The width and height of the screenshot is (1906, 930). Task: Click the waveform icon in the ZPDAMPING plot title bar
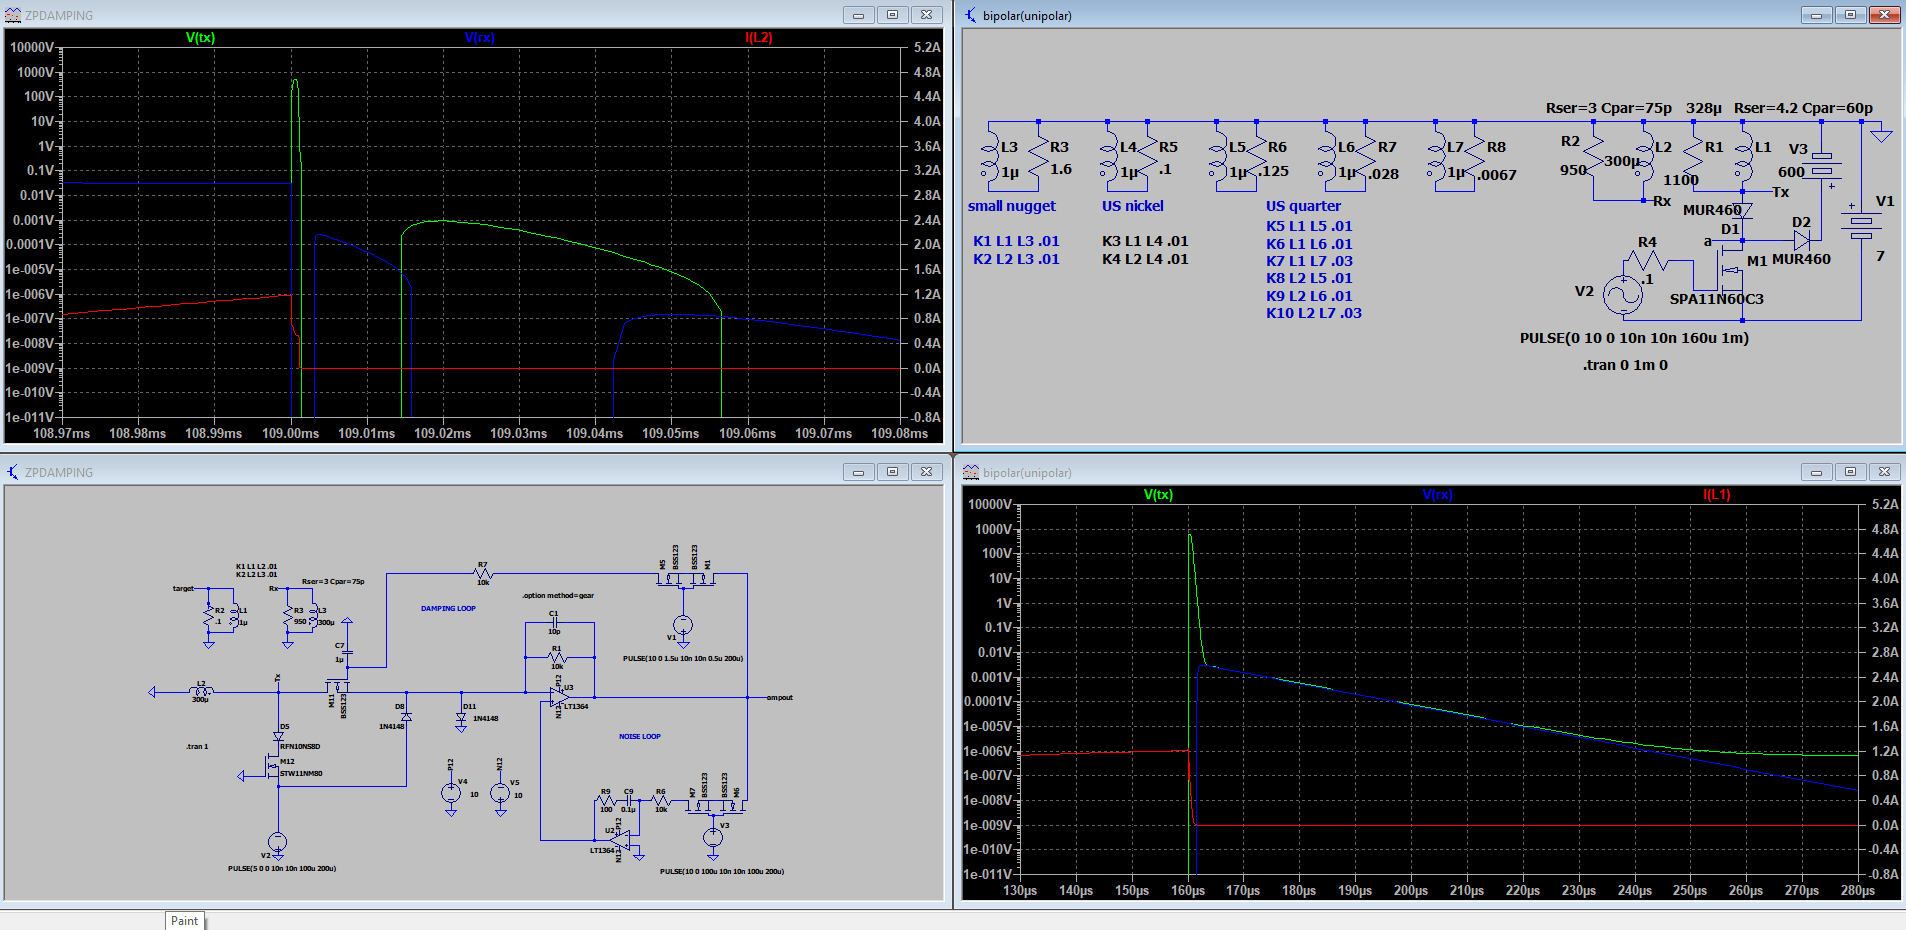pyautogui.click(x=13, y=15)
